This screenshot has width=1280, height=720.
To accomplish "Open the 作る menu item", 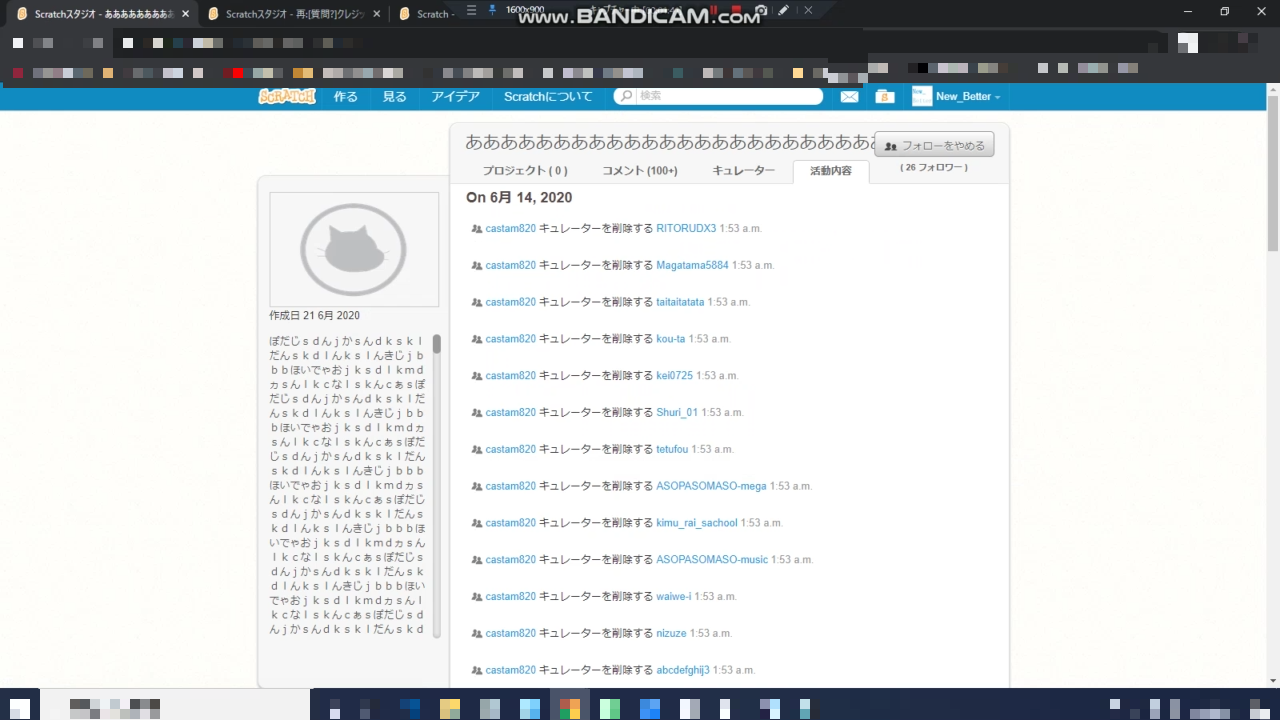I will click(x=345, y=97).
